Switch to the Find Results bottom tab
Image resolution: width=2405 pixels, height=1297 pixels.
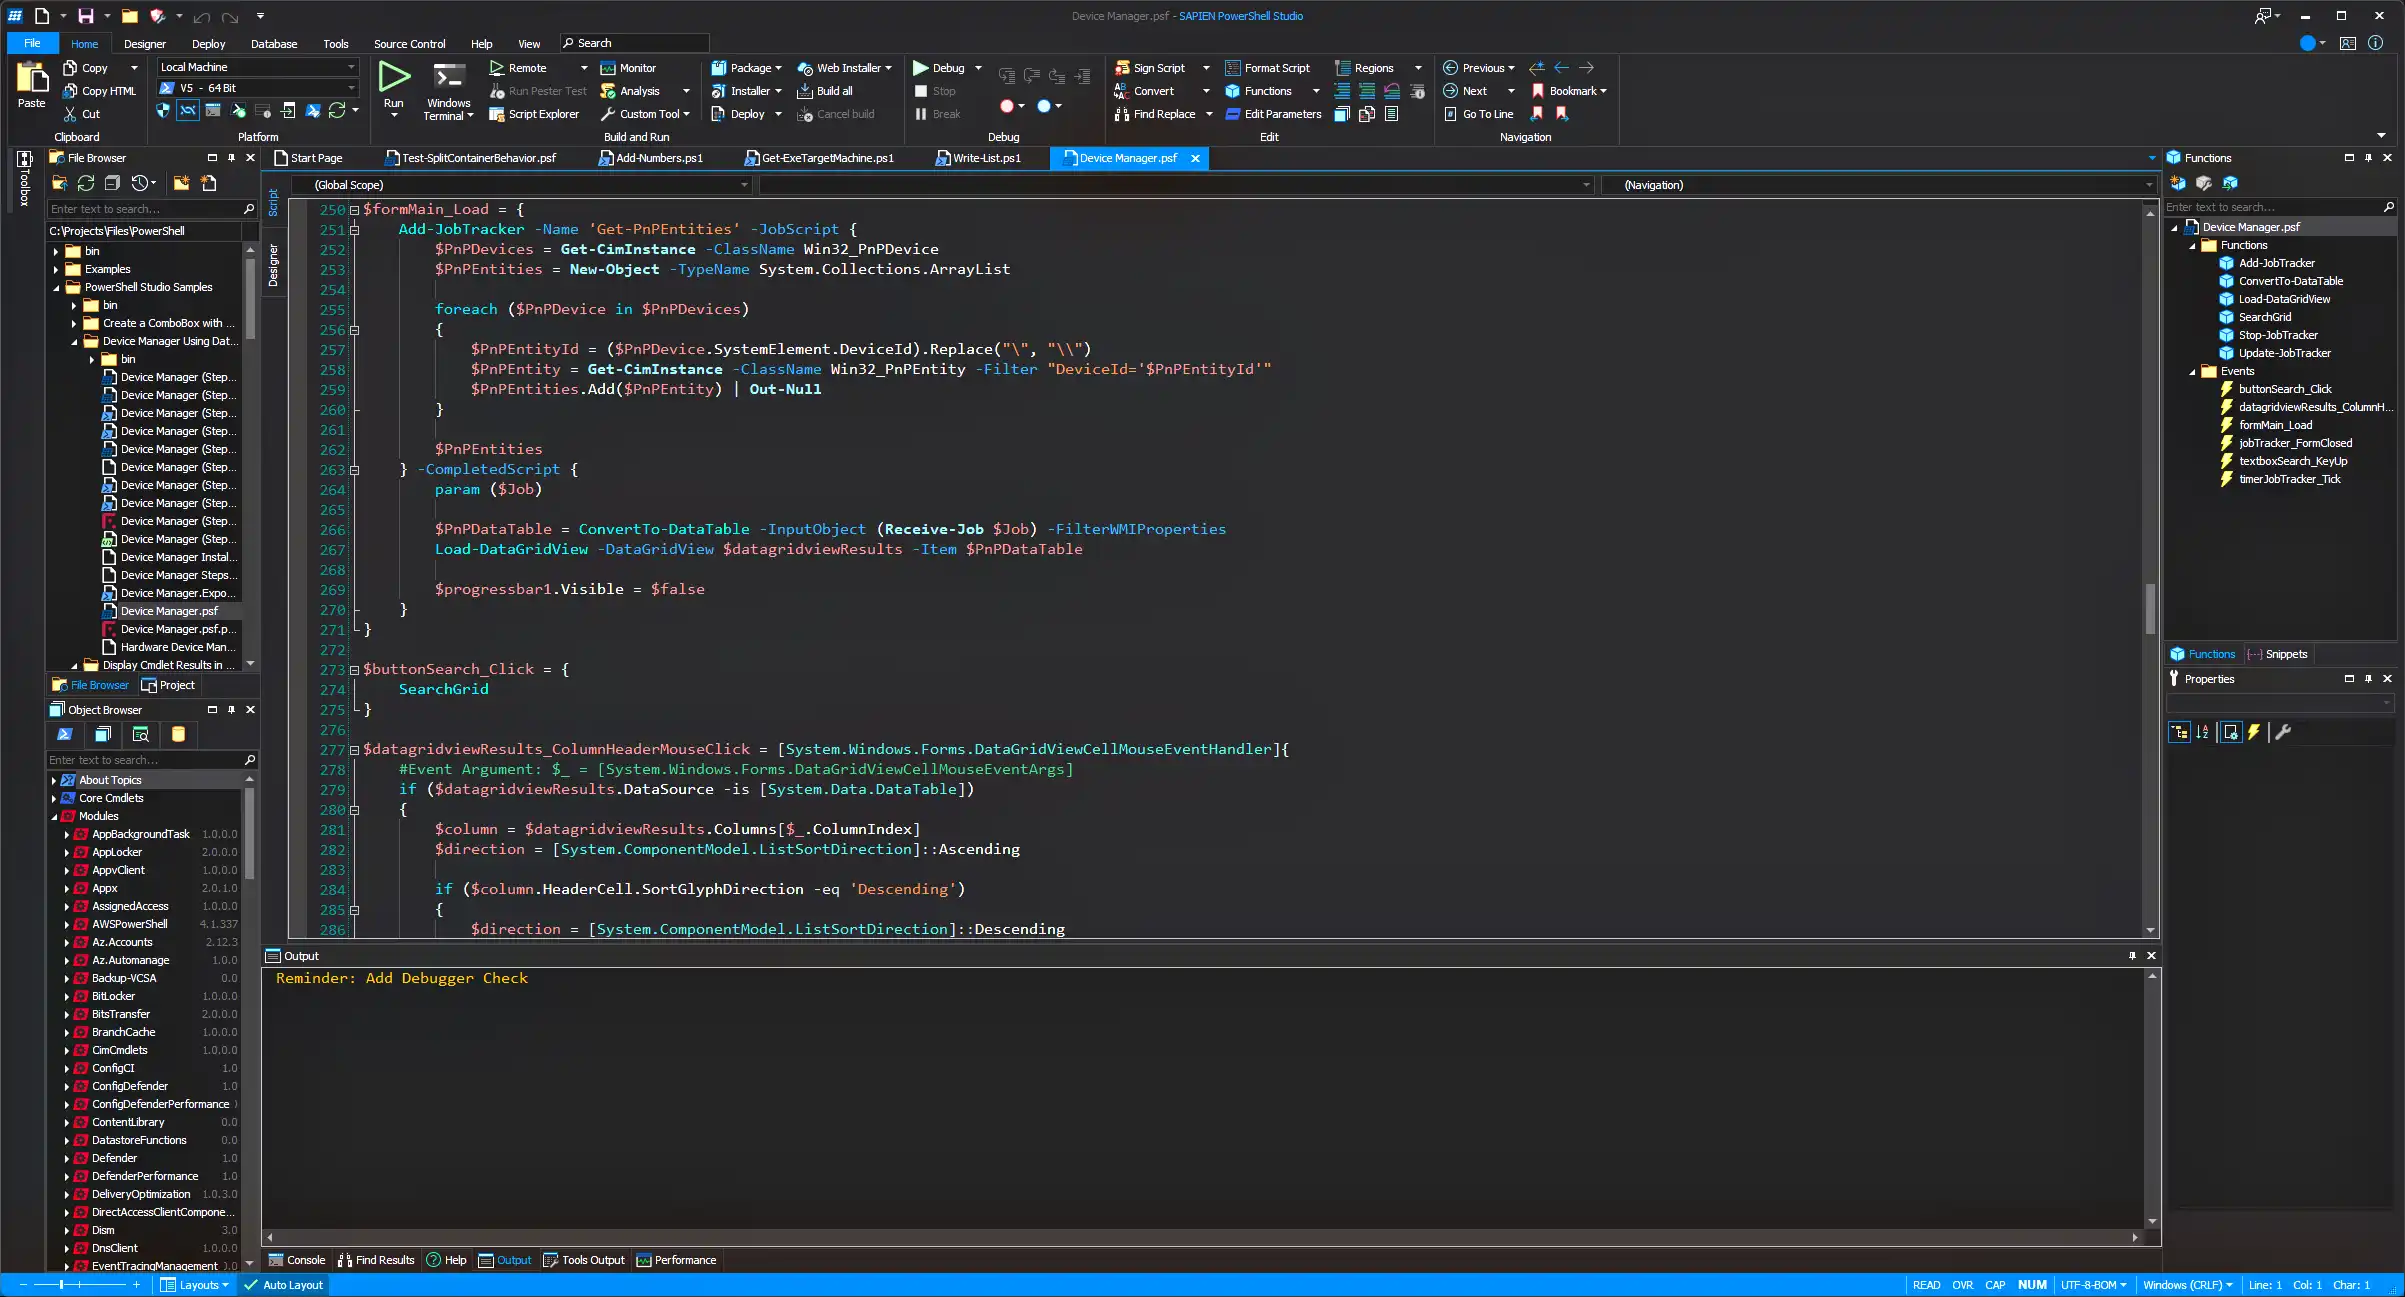(376, 1260)
